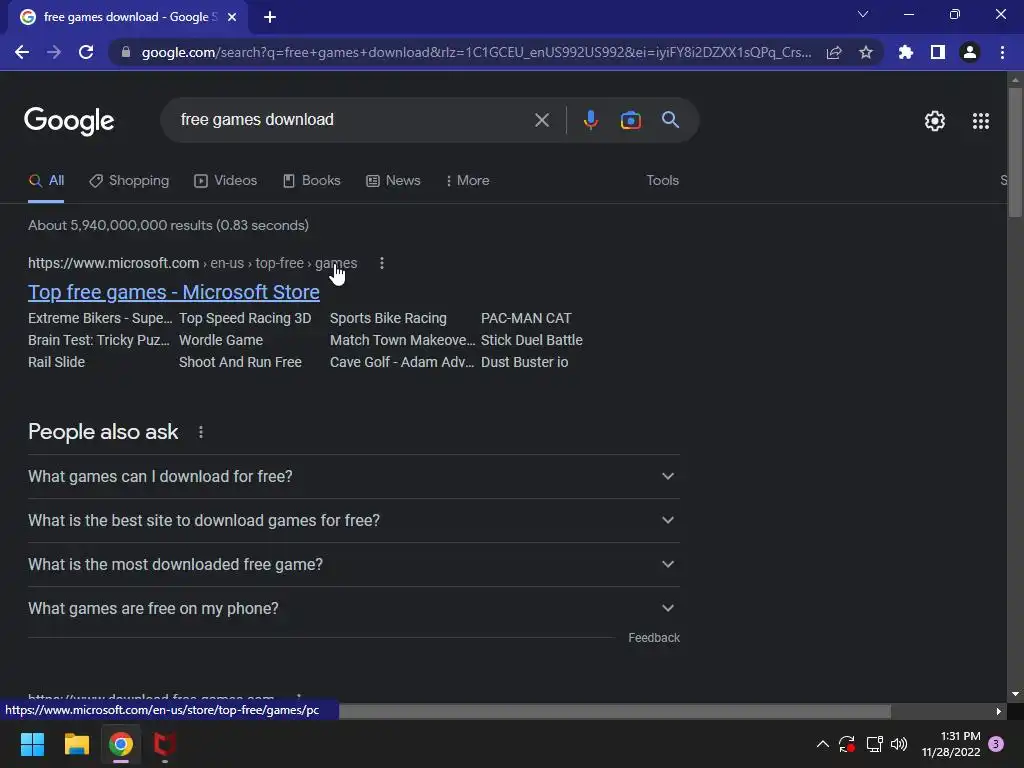Open 'Top free games - Microsoft Store' result

tap(174, 292)
